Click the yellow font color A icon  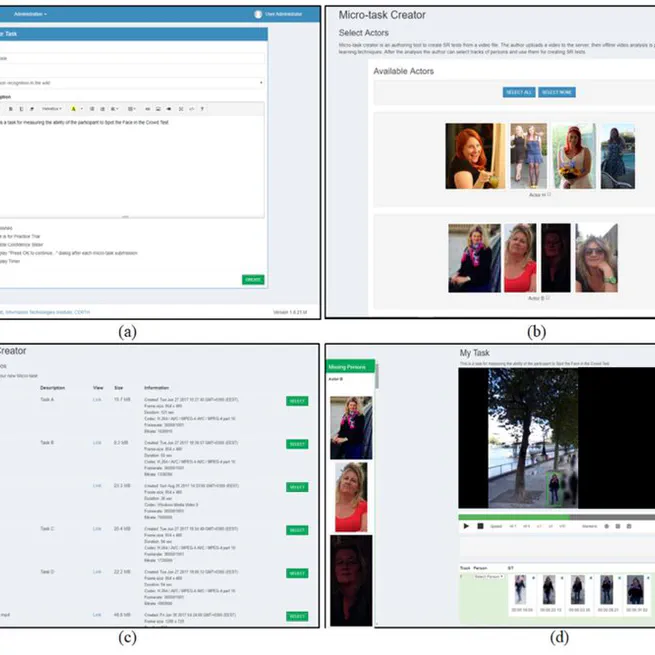[x=73, y=109]
